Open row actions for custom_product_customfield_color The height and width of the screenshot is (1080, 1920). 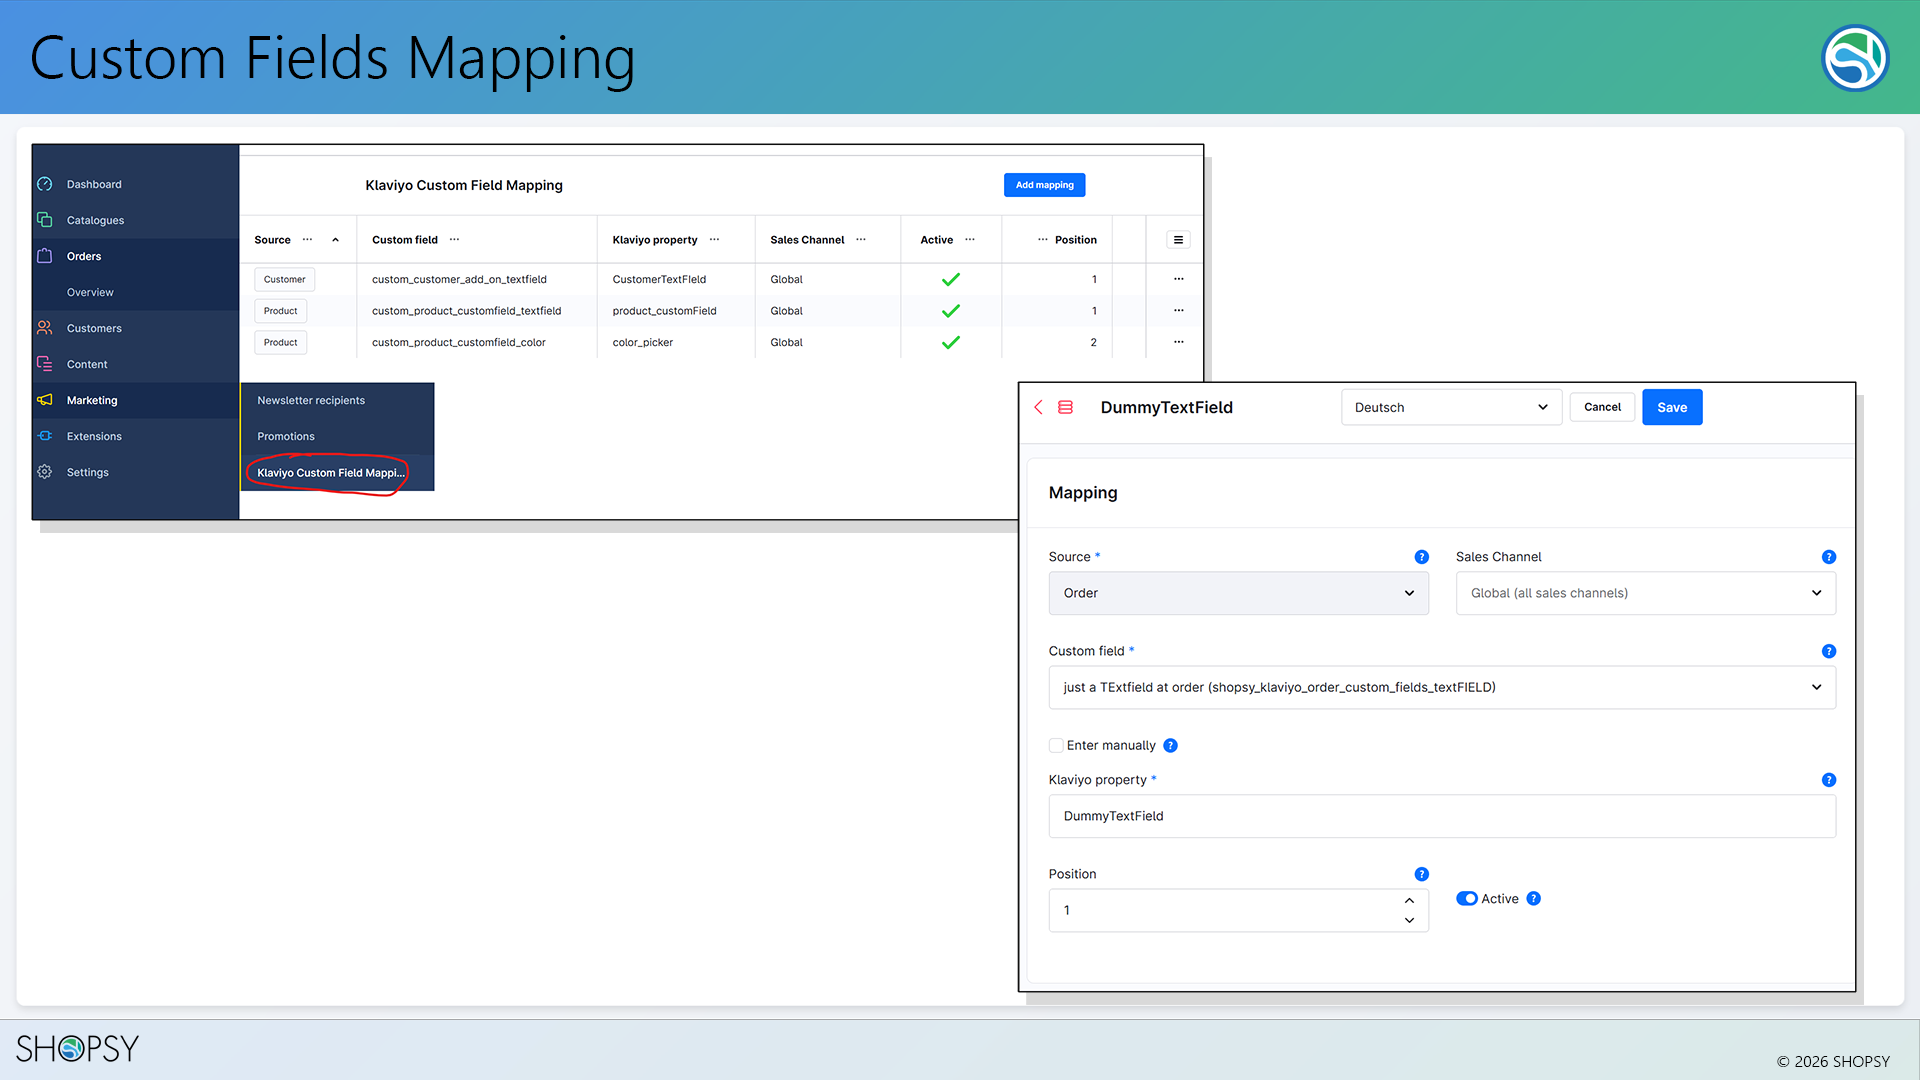[x=1178, y=342]
